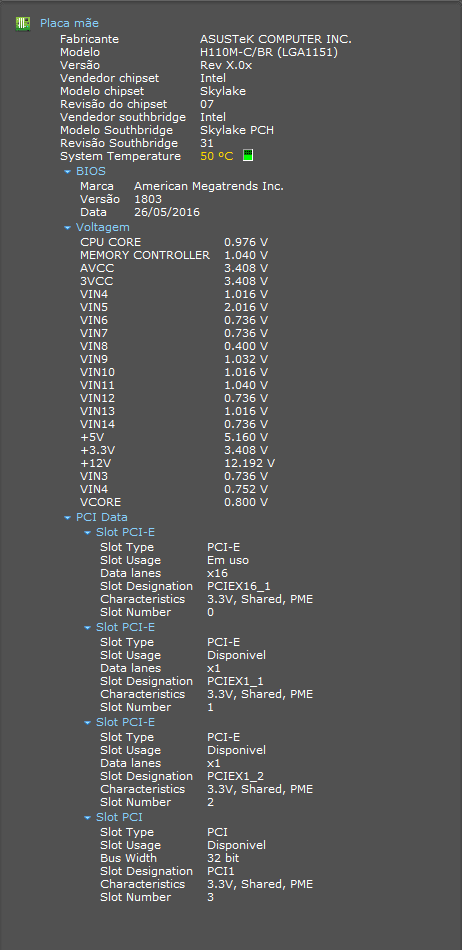Click the PCI Data heading
Image resolution: width=462 pixels, height=950 pixels.
(102, 517)
